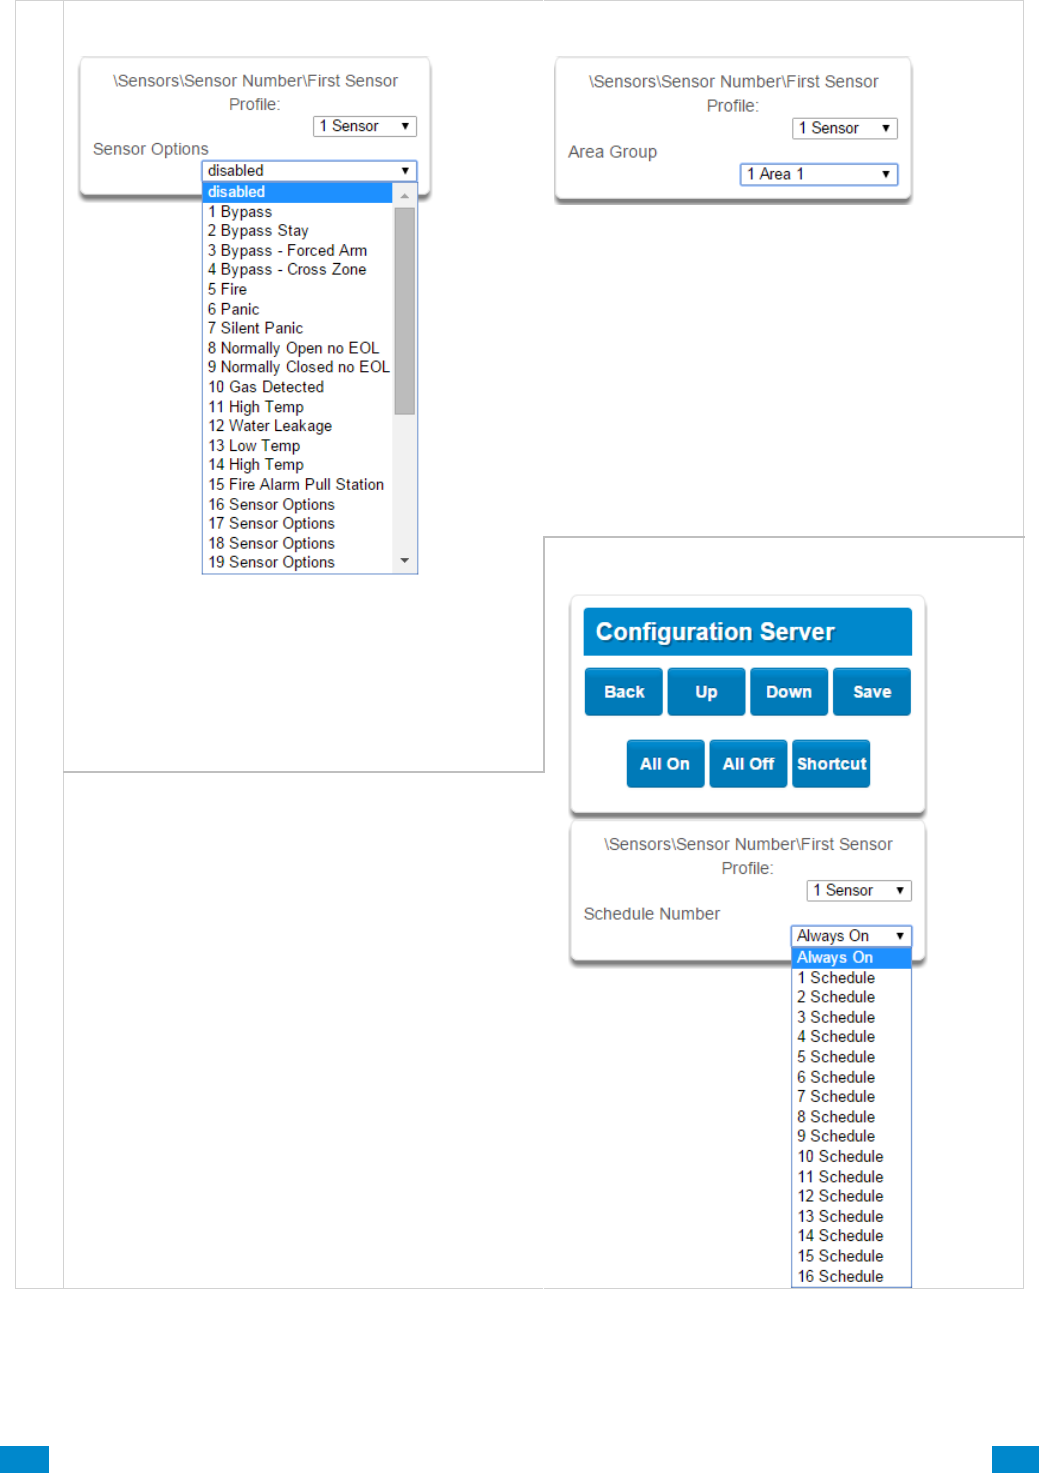This screenshot has width=1039, height=1473.
Task: Choose 15 Schedule from the list
Action: 851,1256
